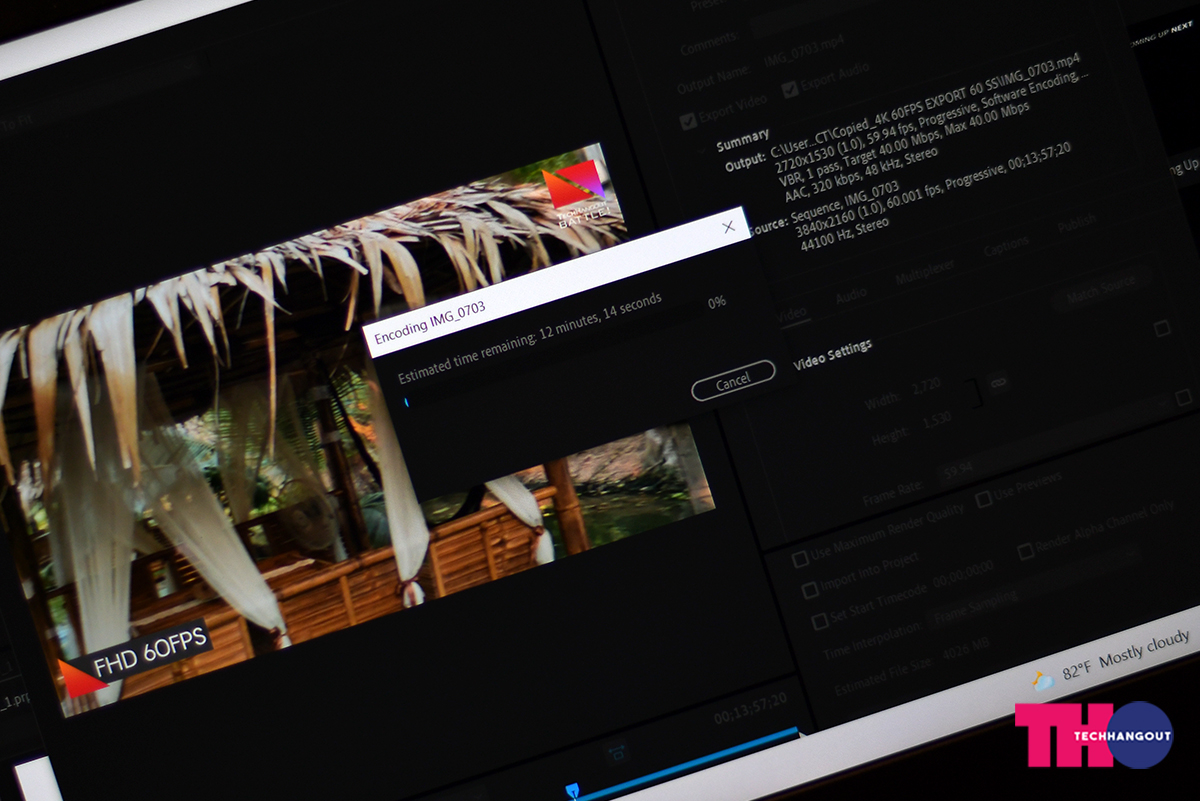This screenshot has width=1200, height=801.
Task: Close the Encoding IMG_0703 dialog
Action: [x=729, y=227]
